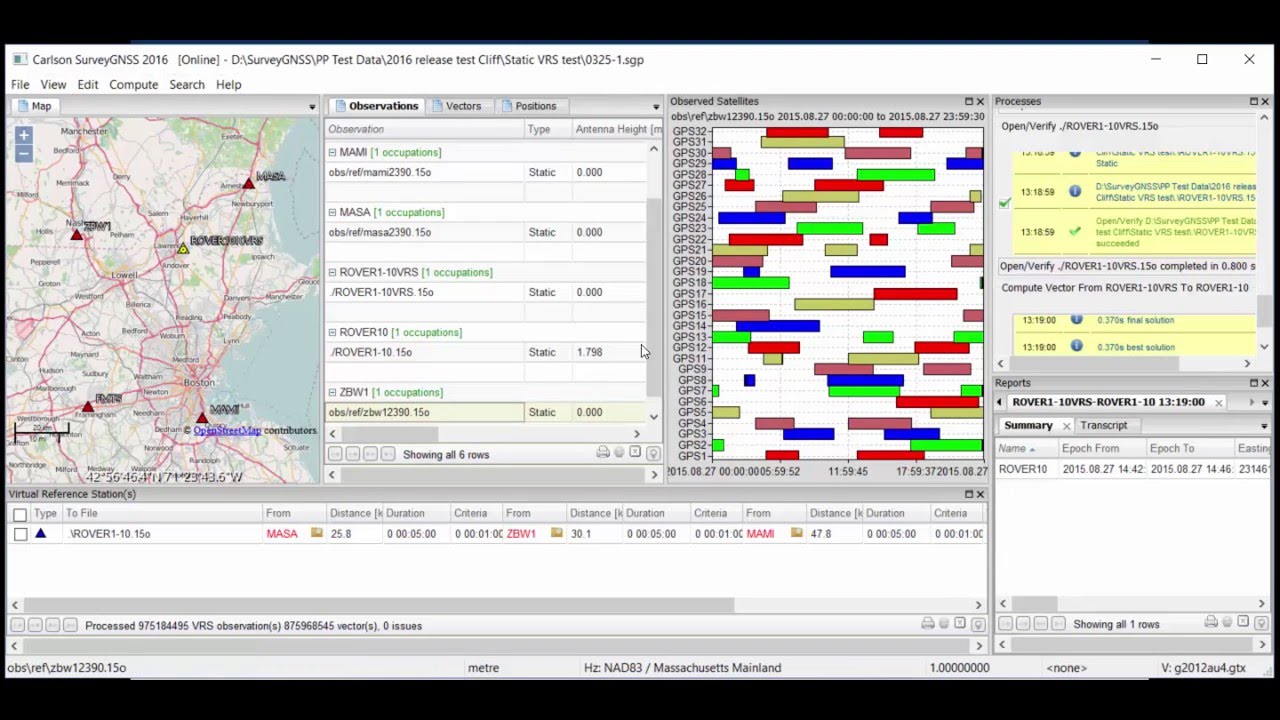Viewport: 1280px width, 720px height.
Task: Click the 1.798 antenna height value
Action: 589,352
